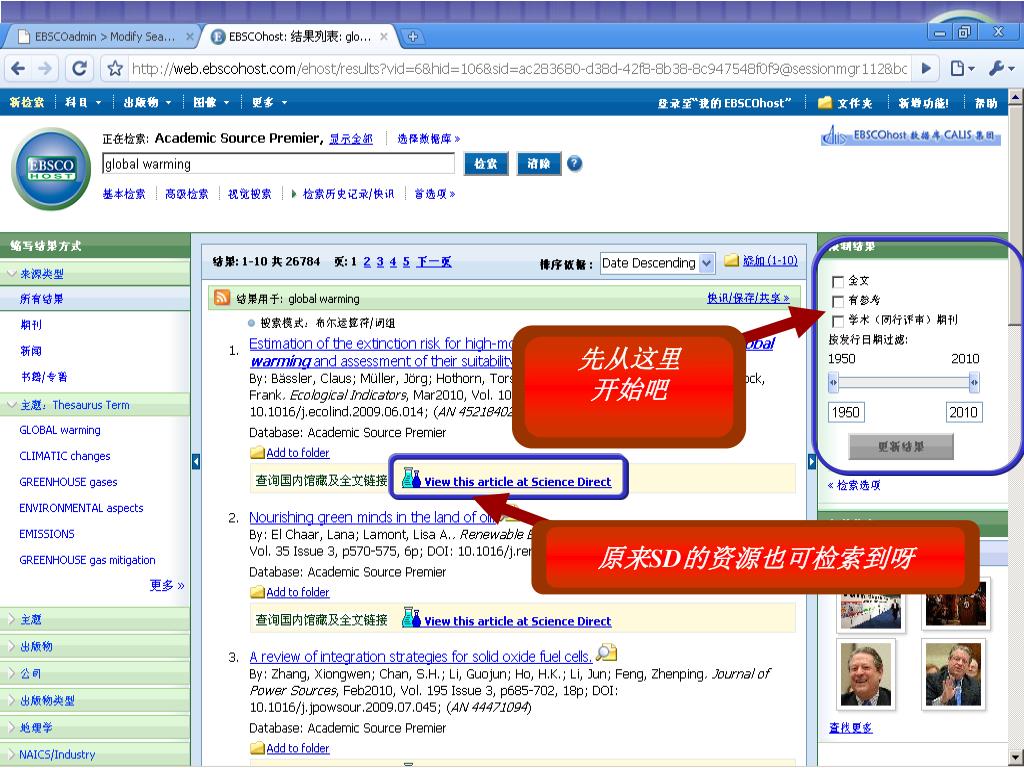Open the blue question mark help icon
This screenshot has width=1024, height=768.
(x=574, y=163)
